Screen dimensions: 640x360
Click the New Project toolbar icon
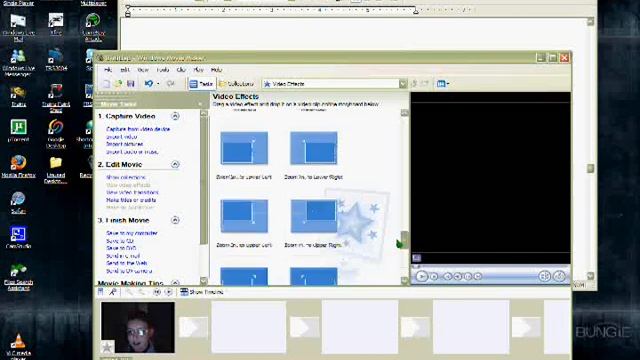pos(106,84)
